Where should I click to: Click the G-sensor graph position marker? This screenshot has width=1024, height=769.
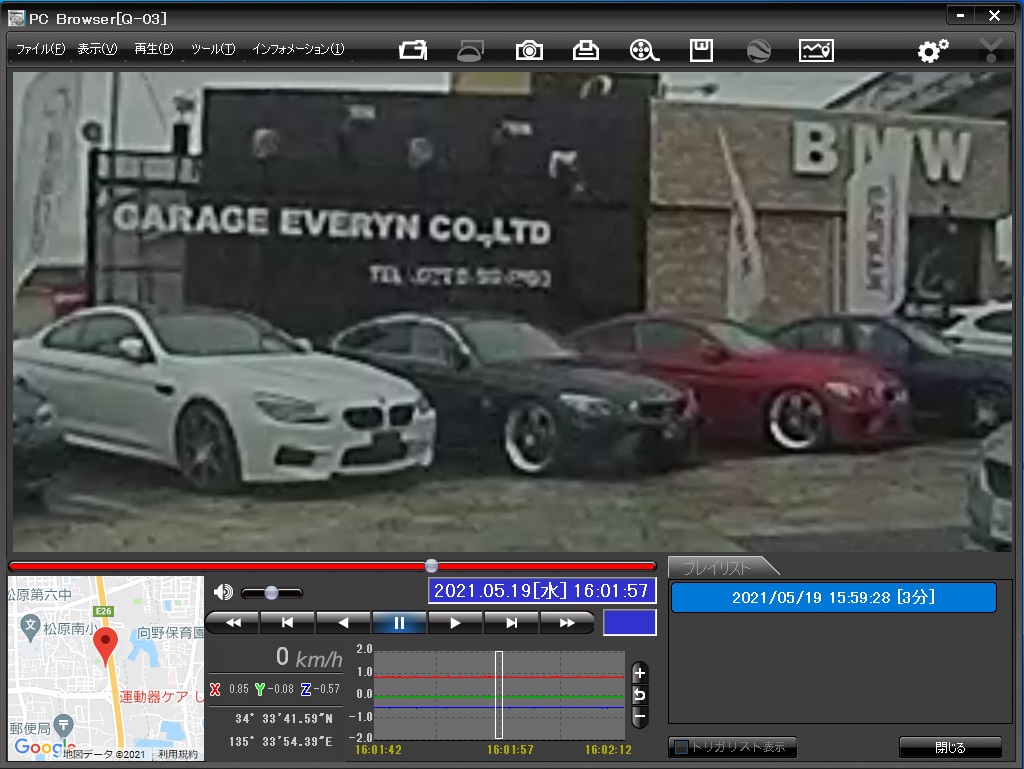(x=499, y=695)
